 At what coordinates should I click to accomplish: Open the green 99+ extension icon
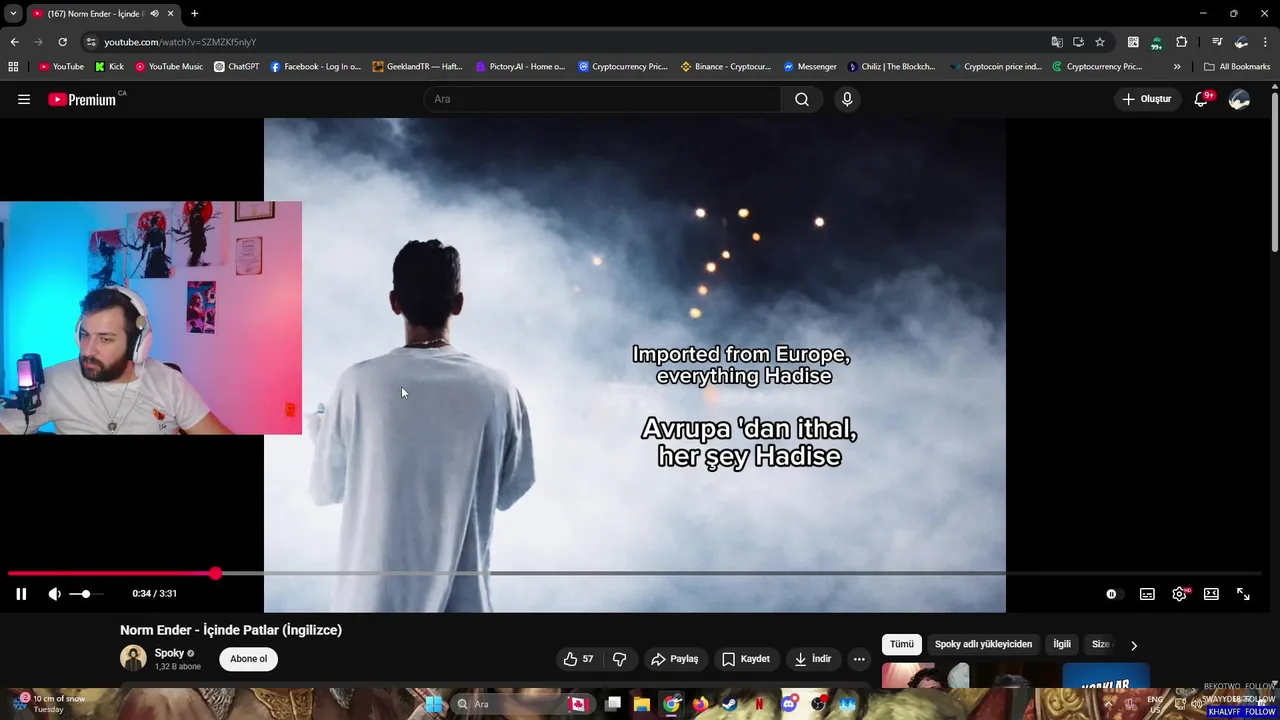click(1157, 42)
